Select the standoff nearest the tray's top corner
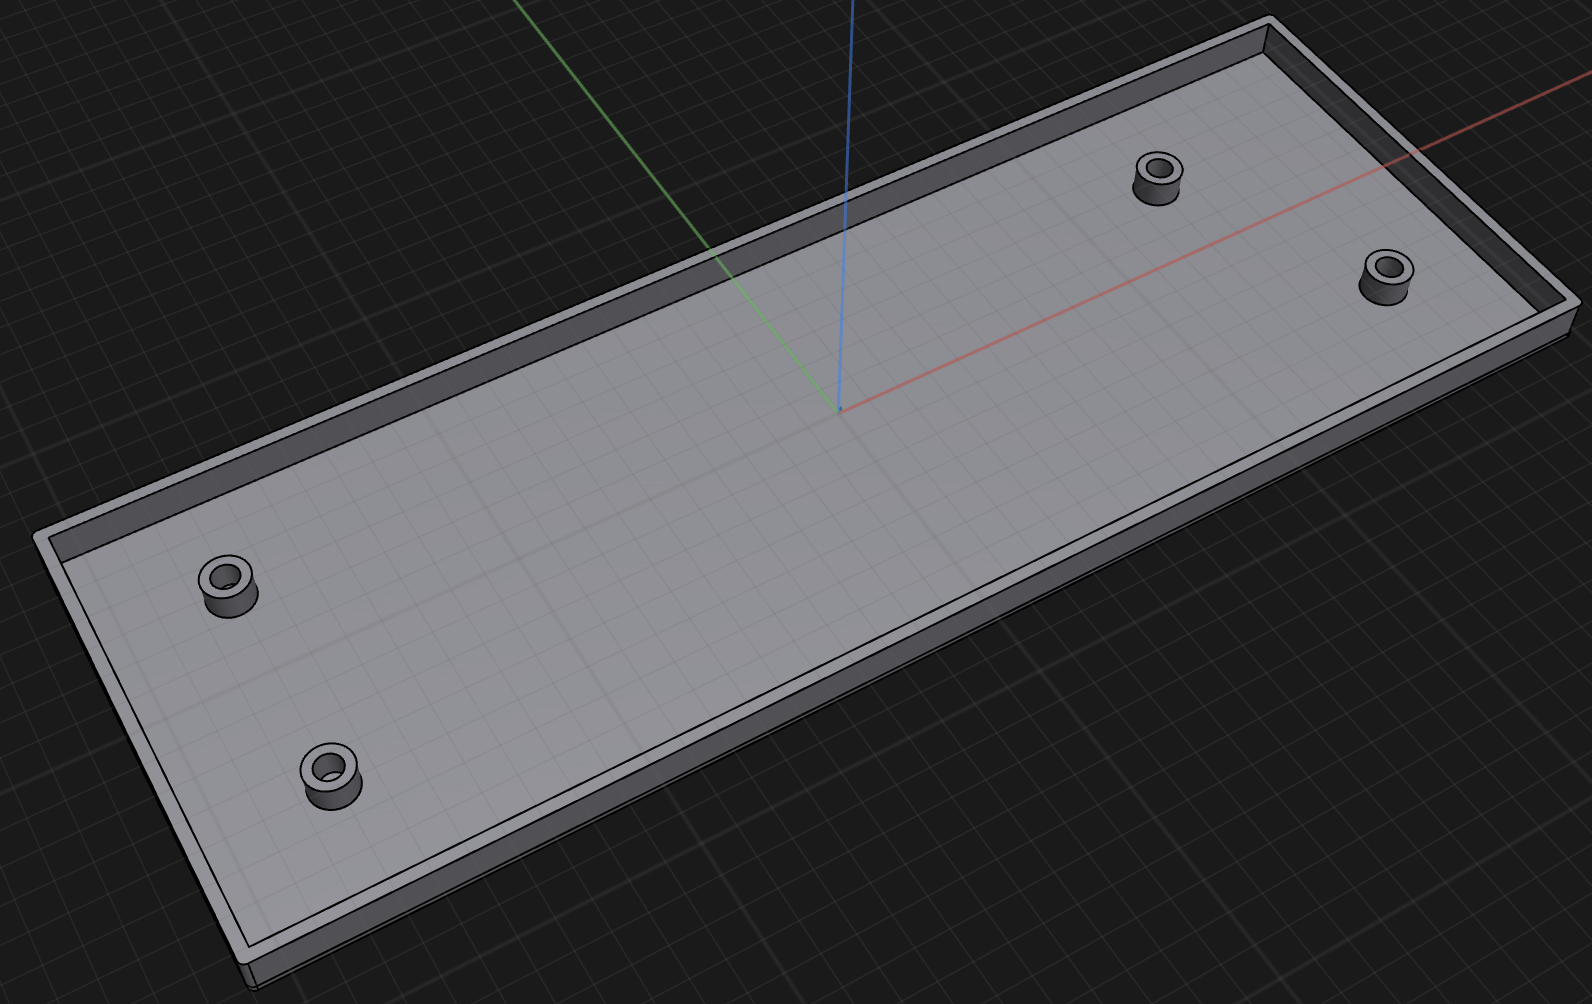1592x1004 pixels. point(1157,188)
